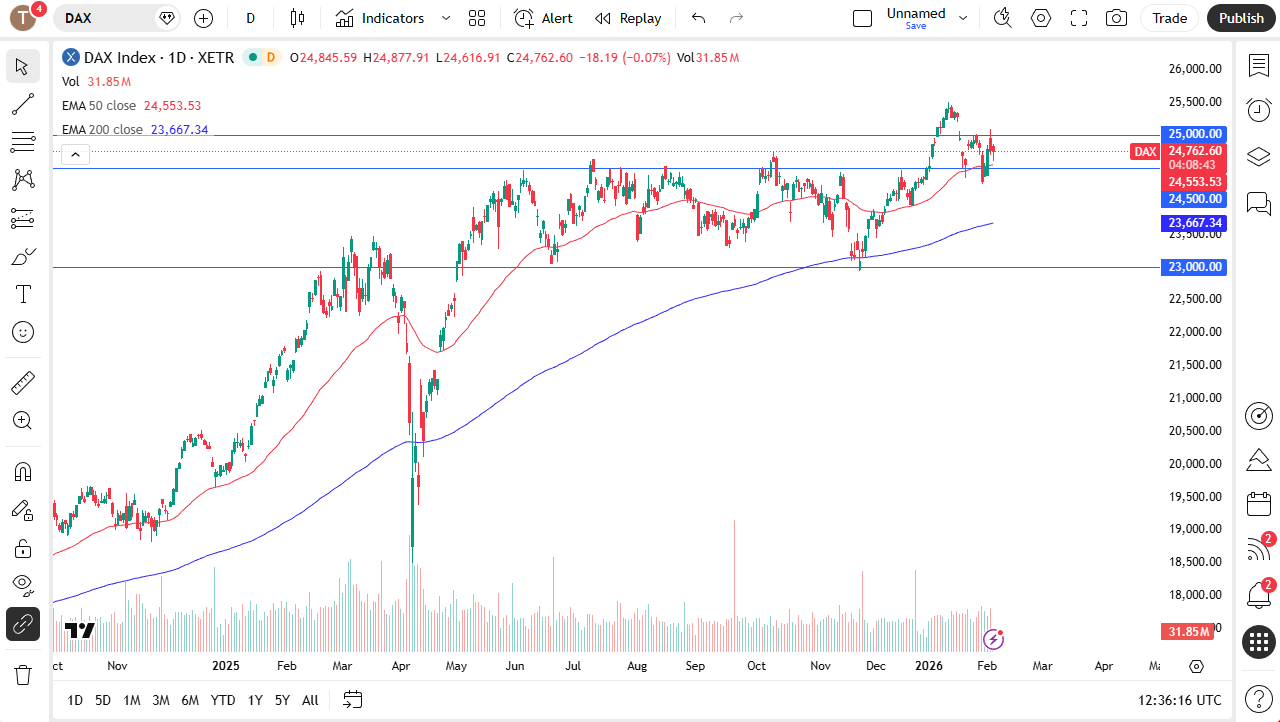
Task: Start bar Replay mode
Action: (x=628, y=18)
